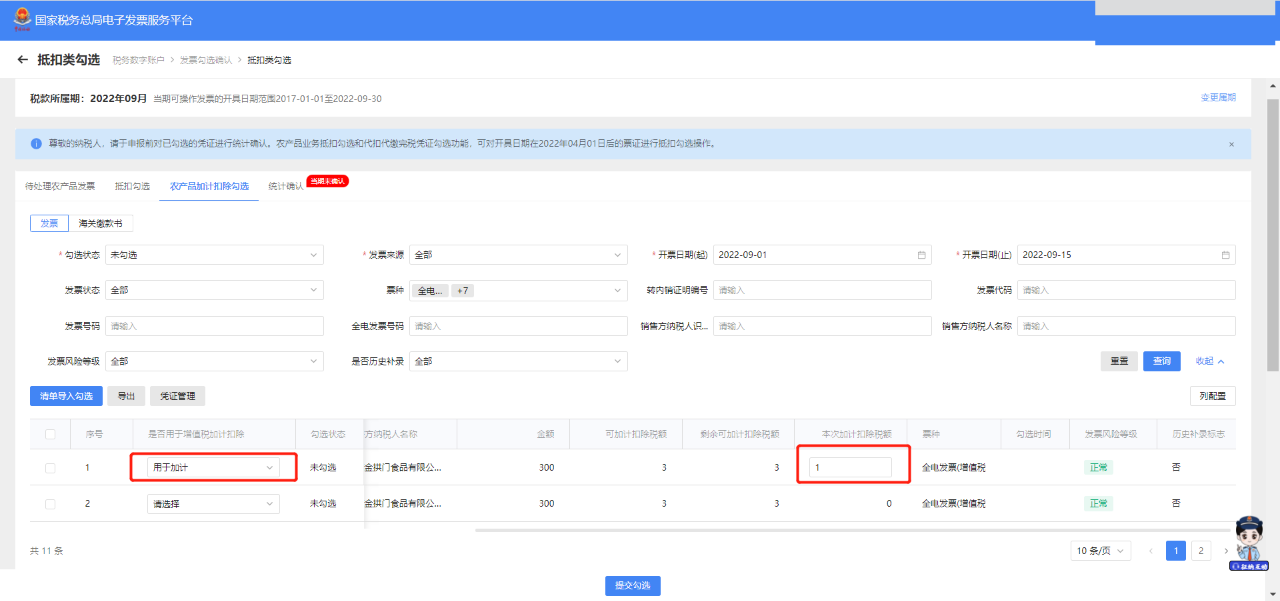Click the 查询 search button
1280x601 pixels.
click(x=1161, y=361)
